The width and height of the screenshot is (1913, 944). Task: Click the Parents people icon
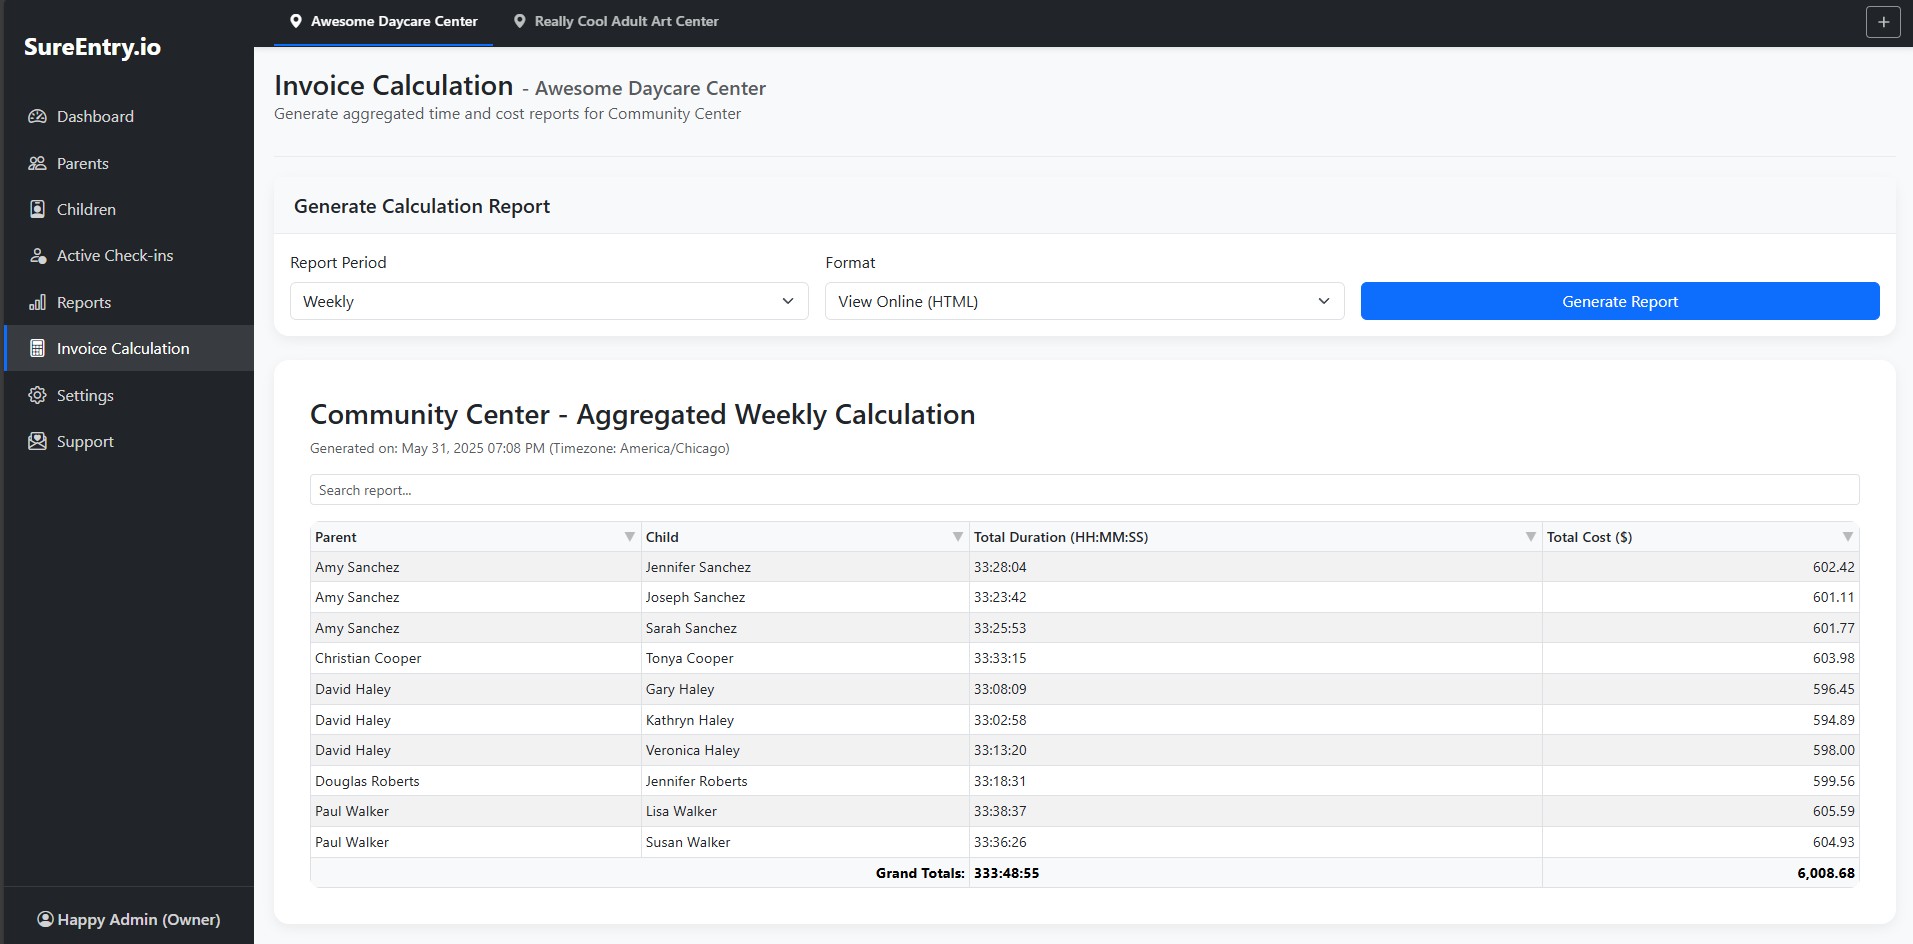[37, 163]
